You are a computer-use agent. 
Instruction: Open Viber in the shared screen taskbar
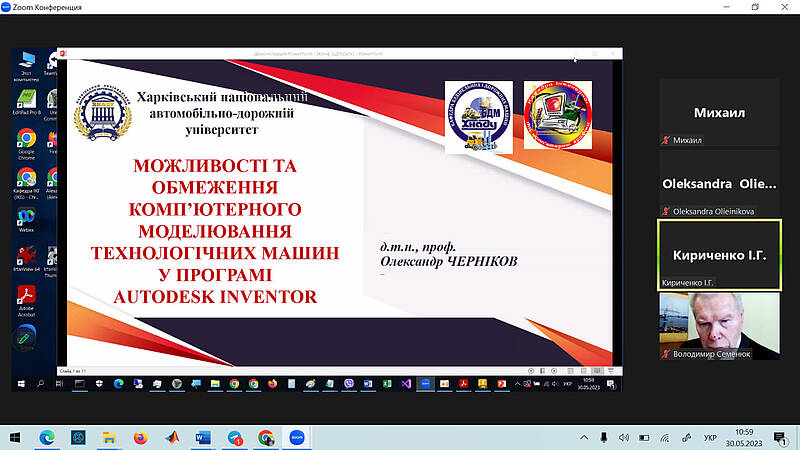pyautogui.click(x=349, y=384)
